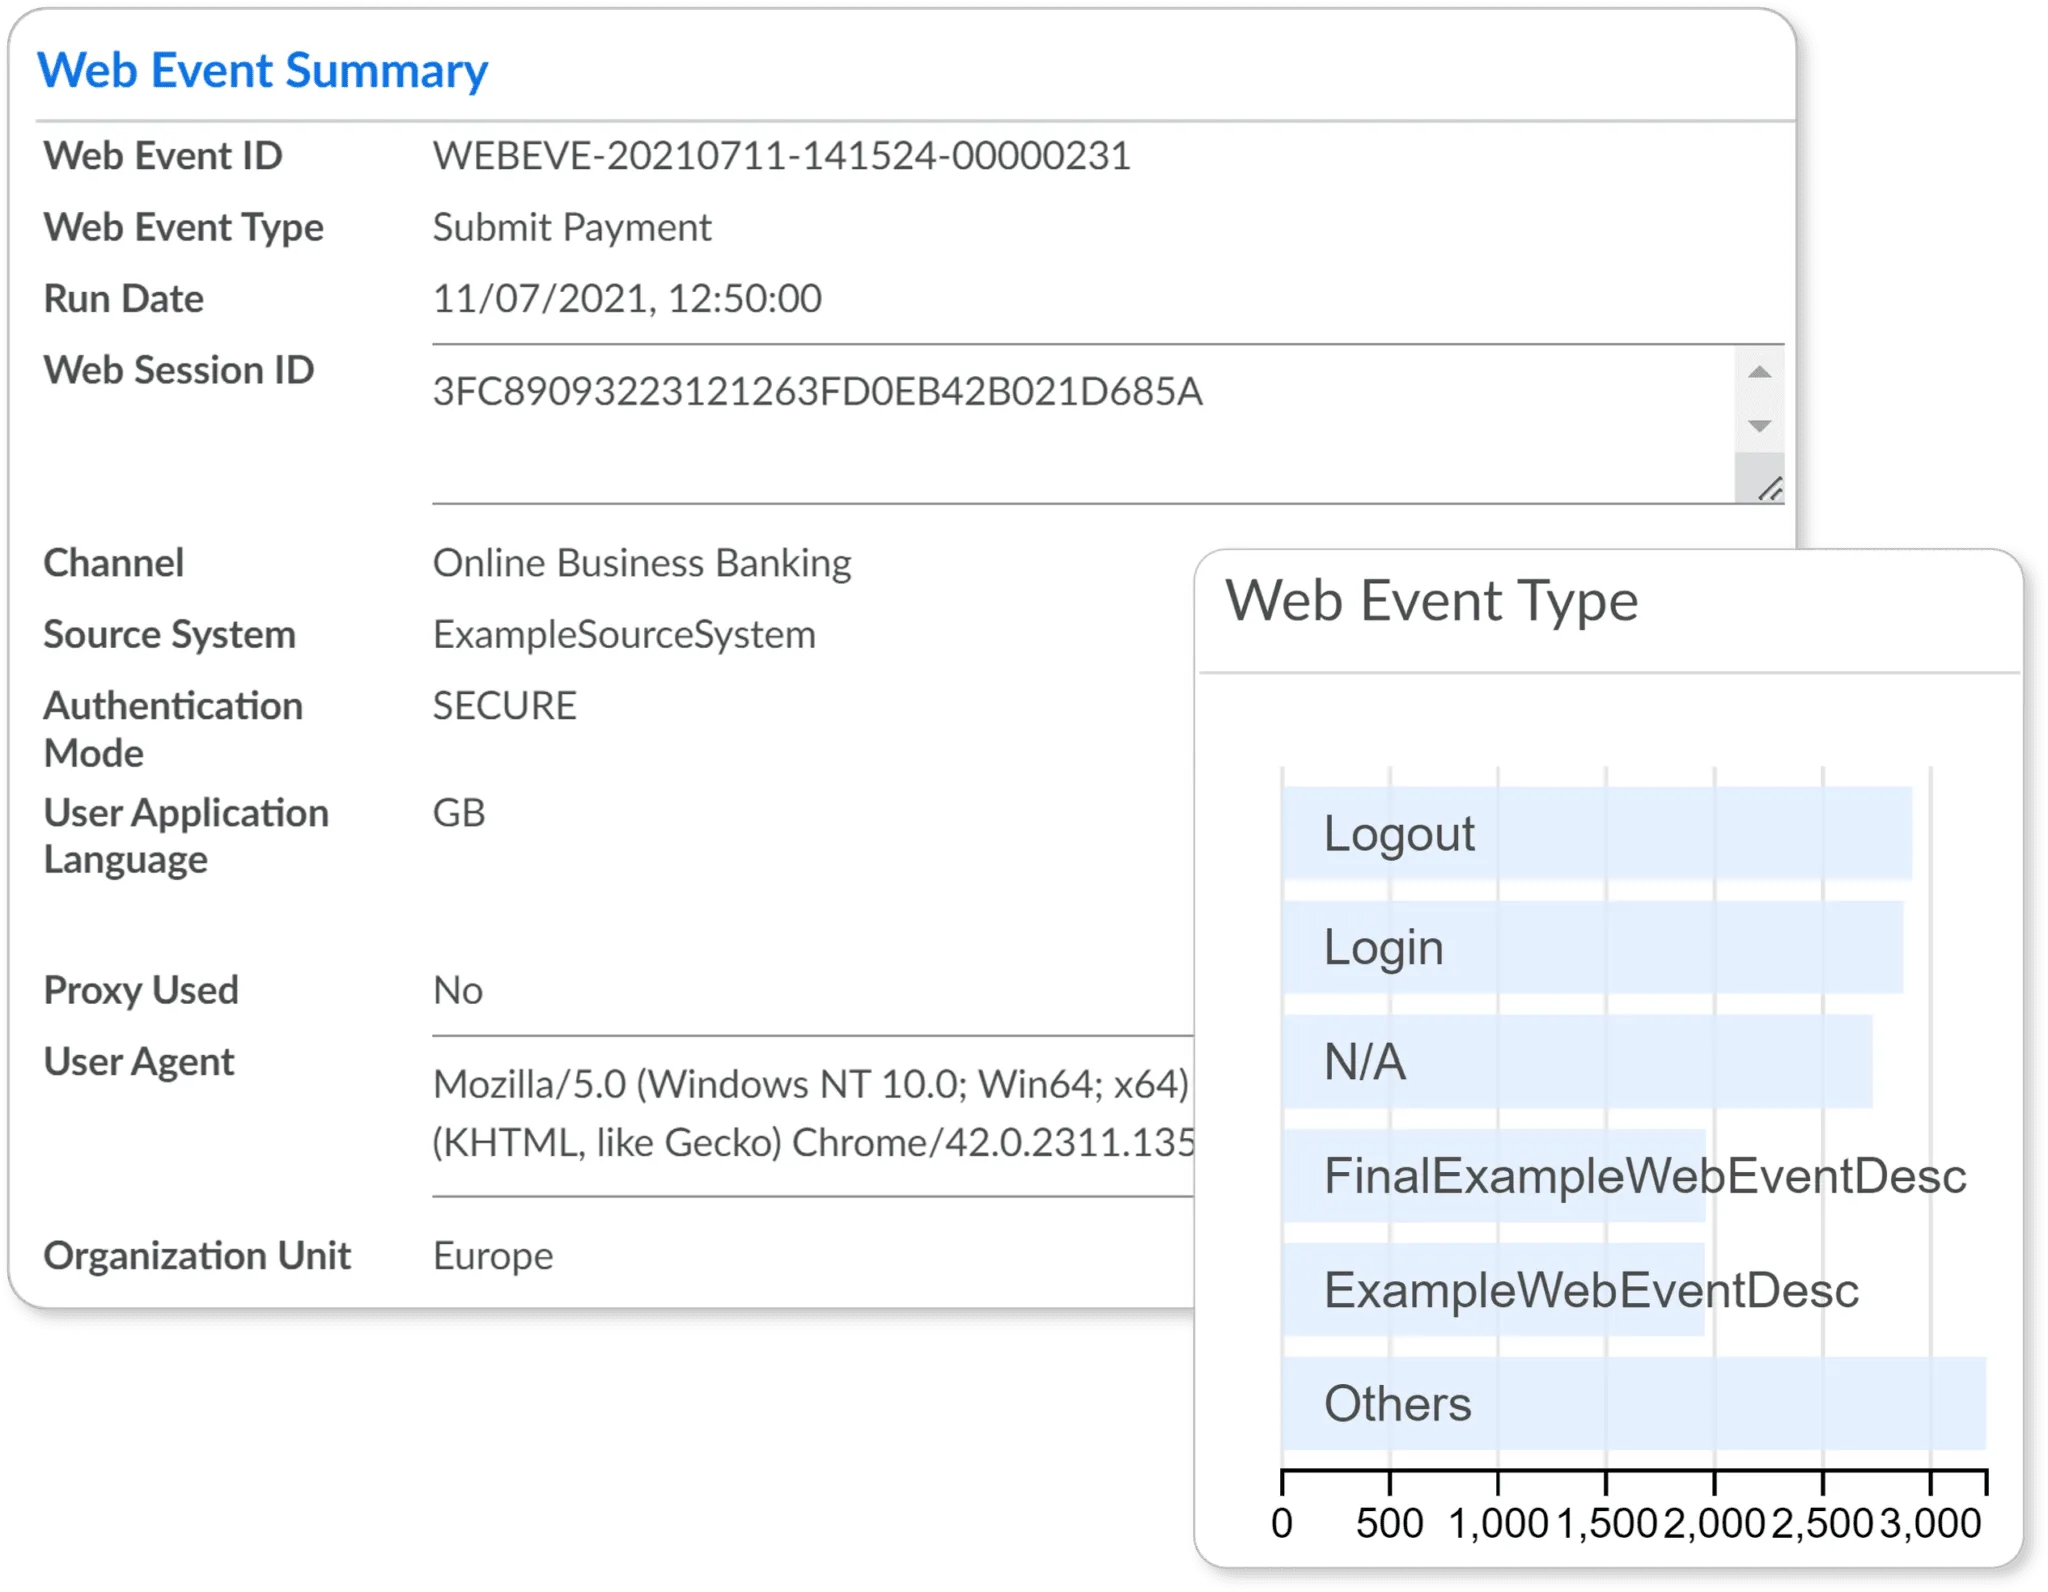
Task: Select the Logout bar in the chart
Action: 1597,833
